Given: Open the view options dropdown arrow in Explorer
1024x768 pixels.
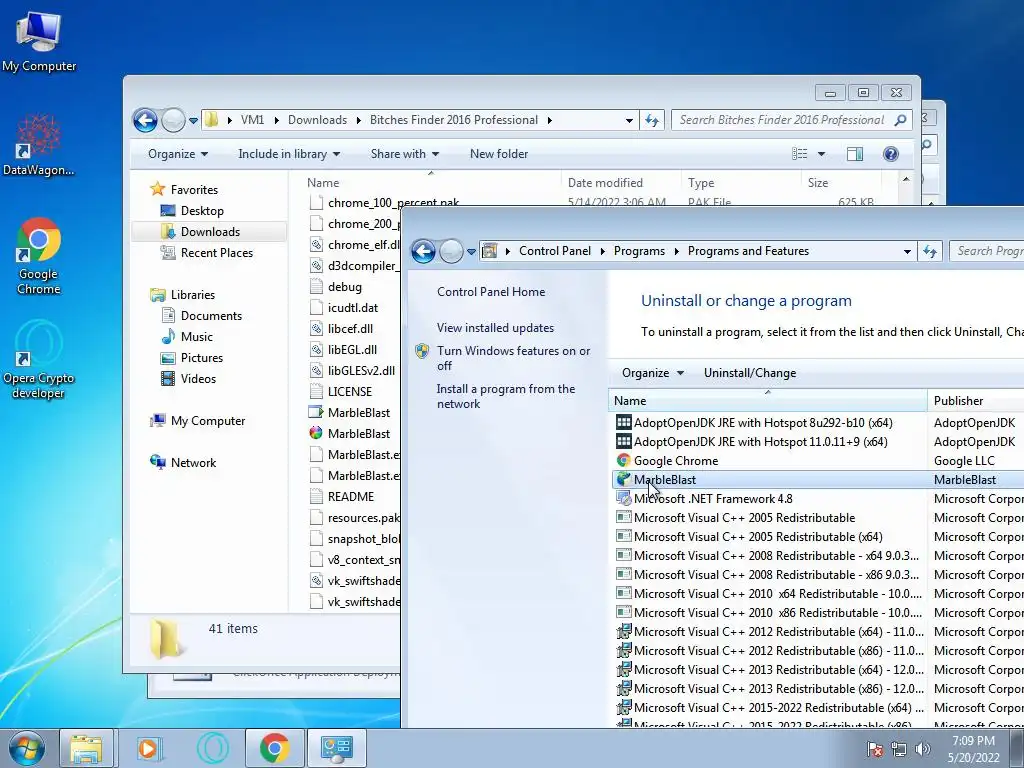Looking at the screenshot, I should 822,154.
